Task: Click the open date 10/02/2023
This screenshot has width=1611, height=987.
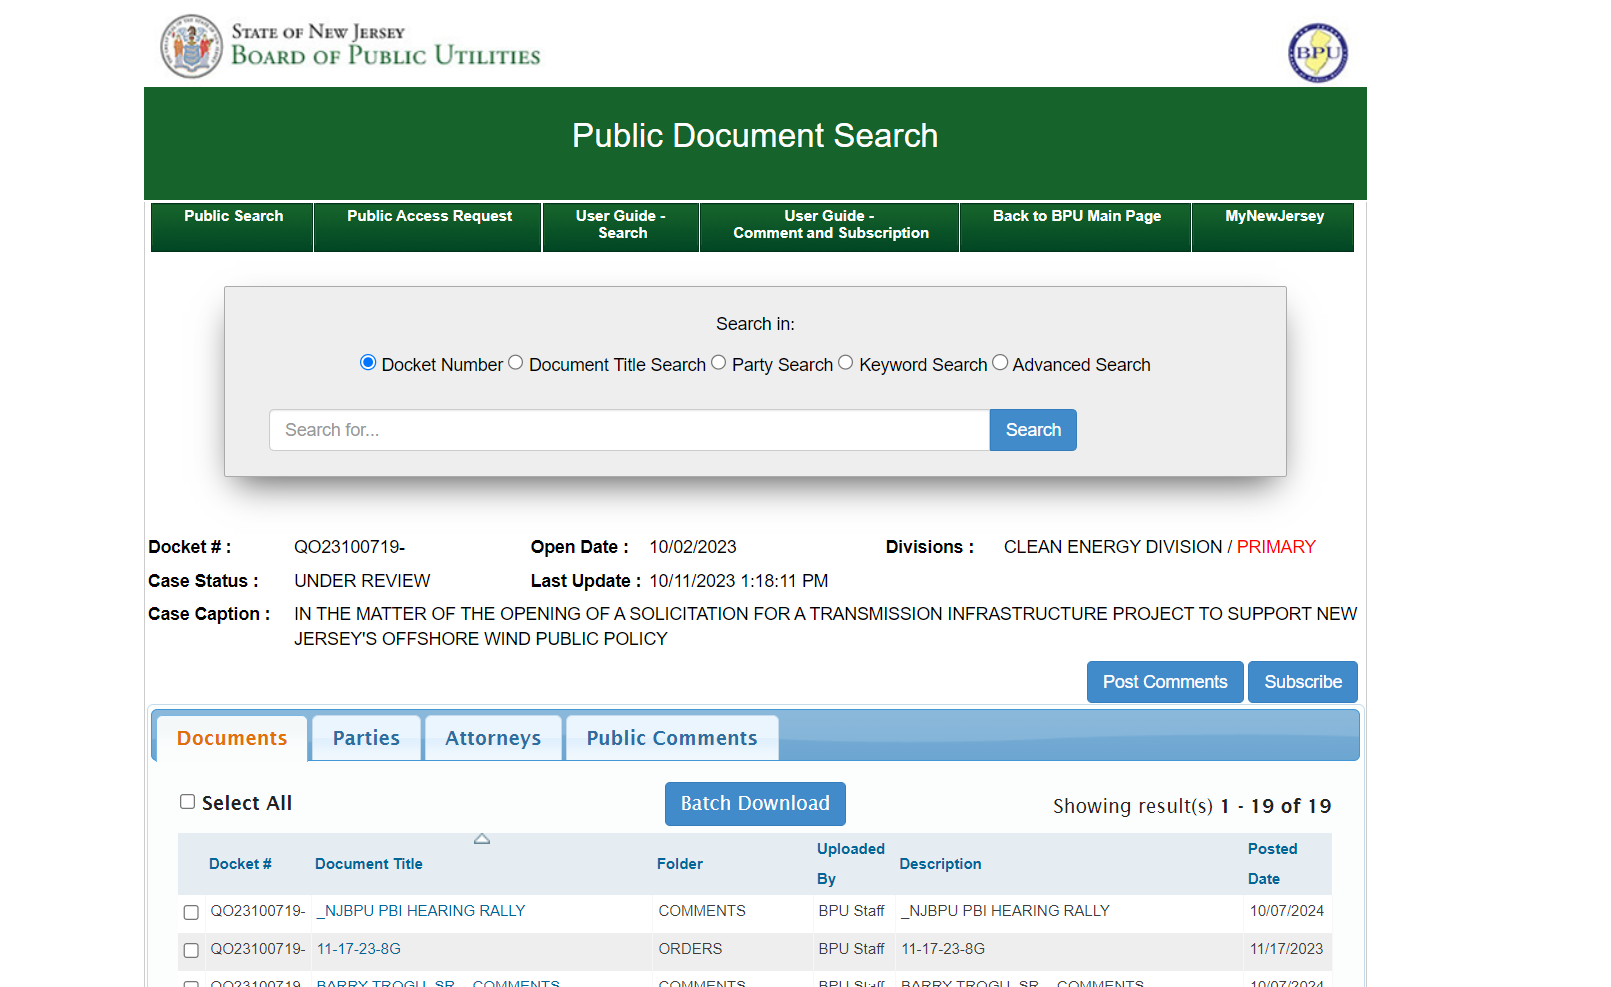Action: tap(693, 547)
